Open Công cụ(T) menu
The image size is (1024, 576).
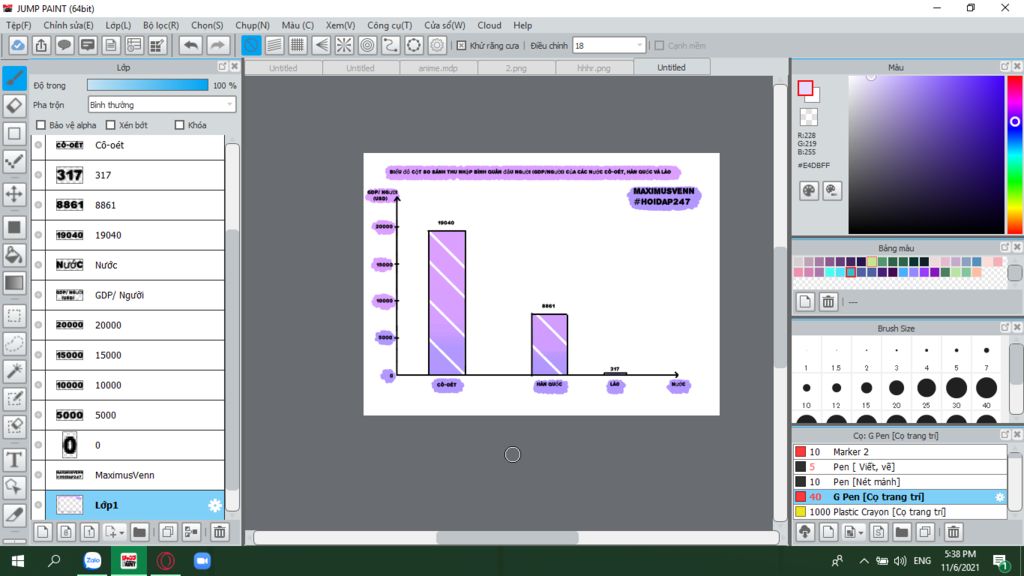389,25
